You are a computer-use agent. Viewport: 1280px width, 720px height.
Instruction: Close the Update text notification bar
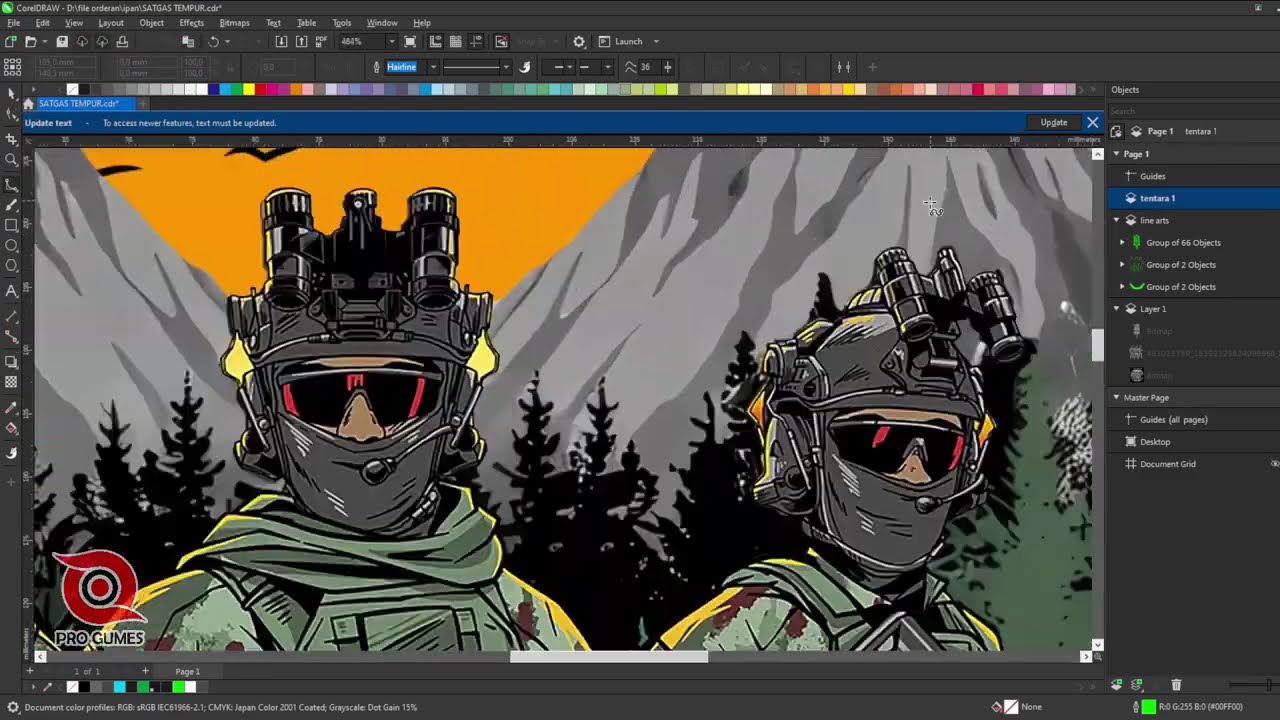1092,122
